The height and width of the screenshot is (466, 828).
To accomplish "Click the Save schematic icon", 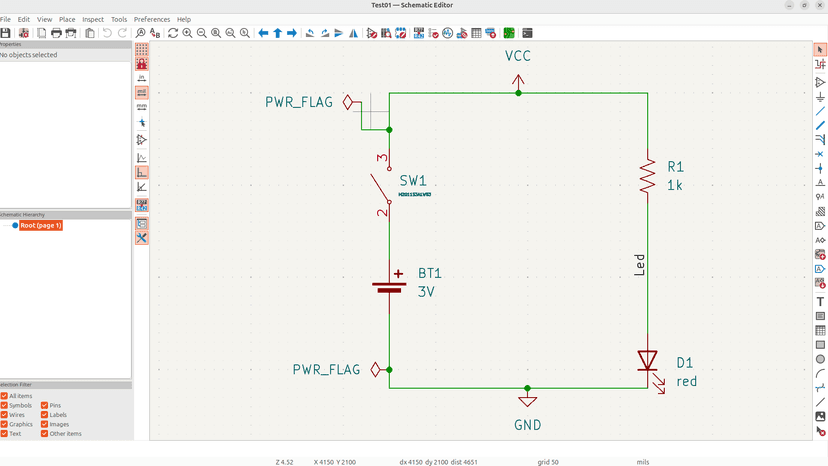I will [x=6, y=33].
